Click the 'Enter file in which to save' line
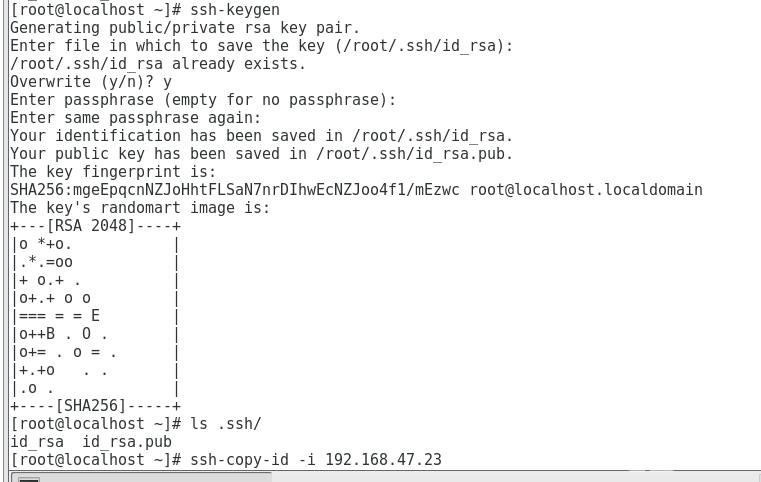Viewport: 761px width, 482px height. (262, 46)
